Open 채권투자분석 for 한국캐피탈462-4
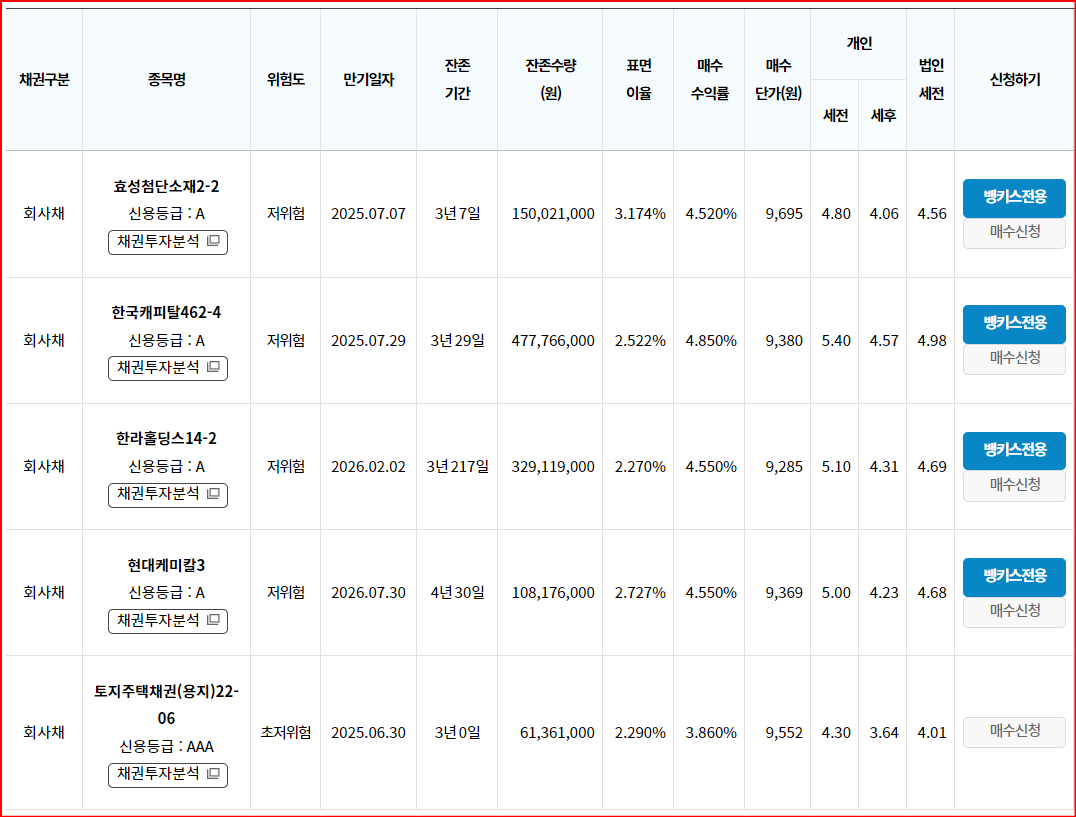This screenshot has height=817, width=1076. (x=167, y=368)
